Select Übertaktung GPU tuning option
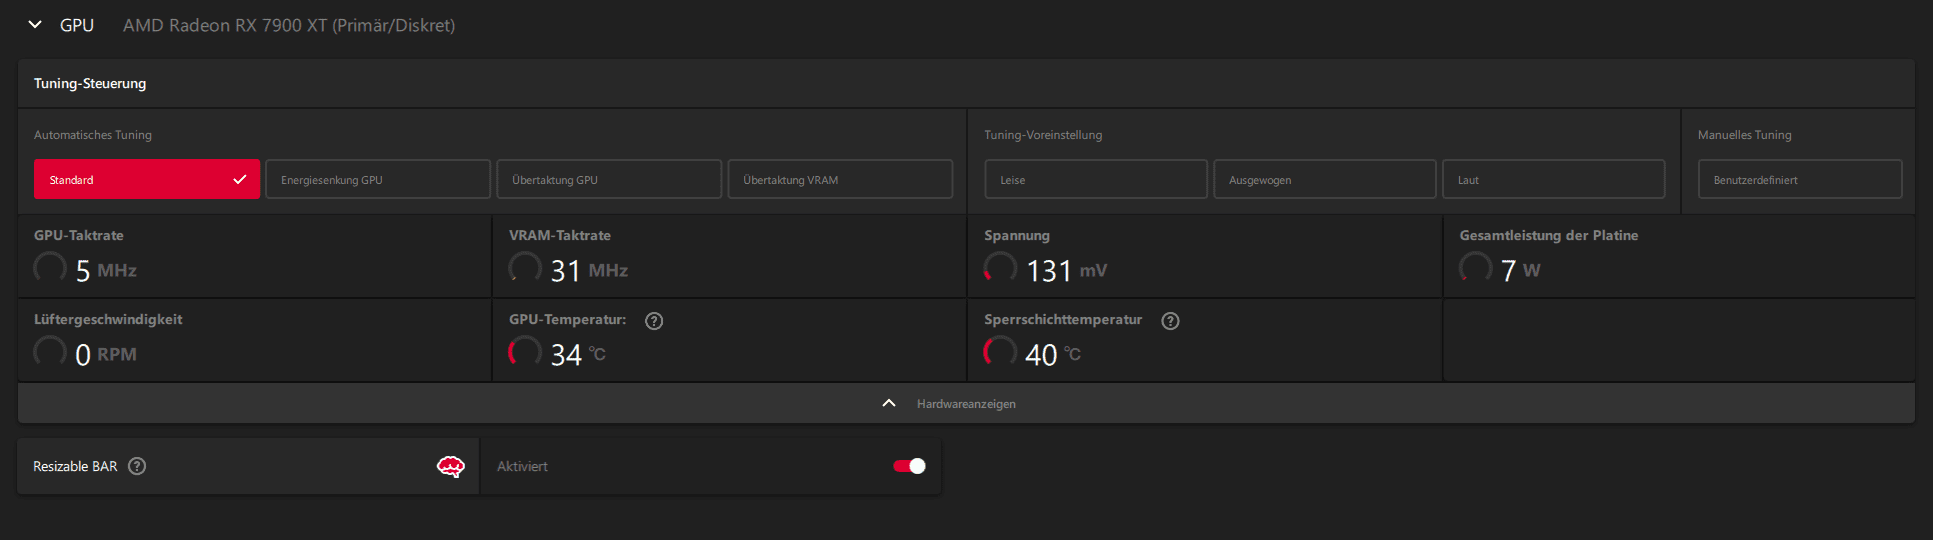Screen dimensions: 1933x540 (609, 180)
